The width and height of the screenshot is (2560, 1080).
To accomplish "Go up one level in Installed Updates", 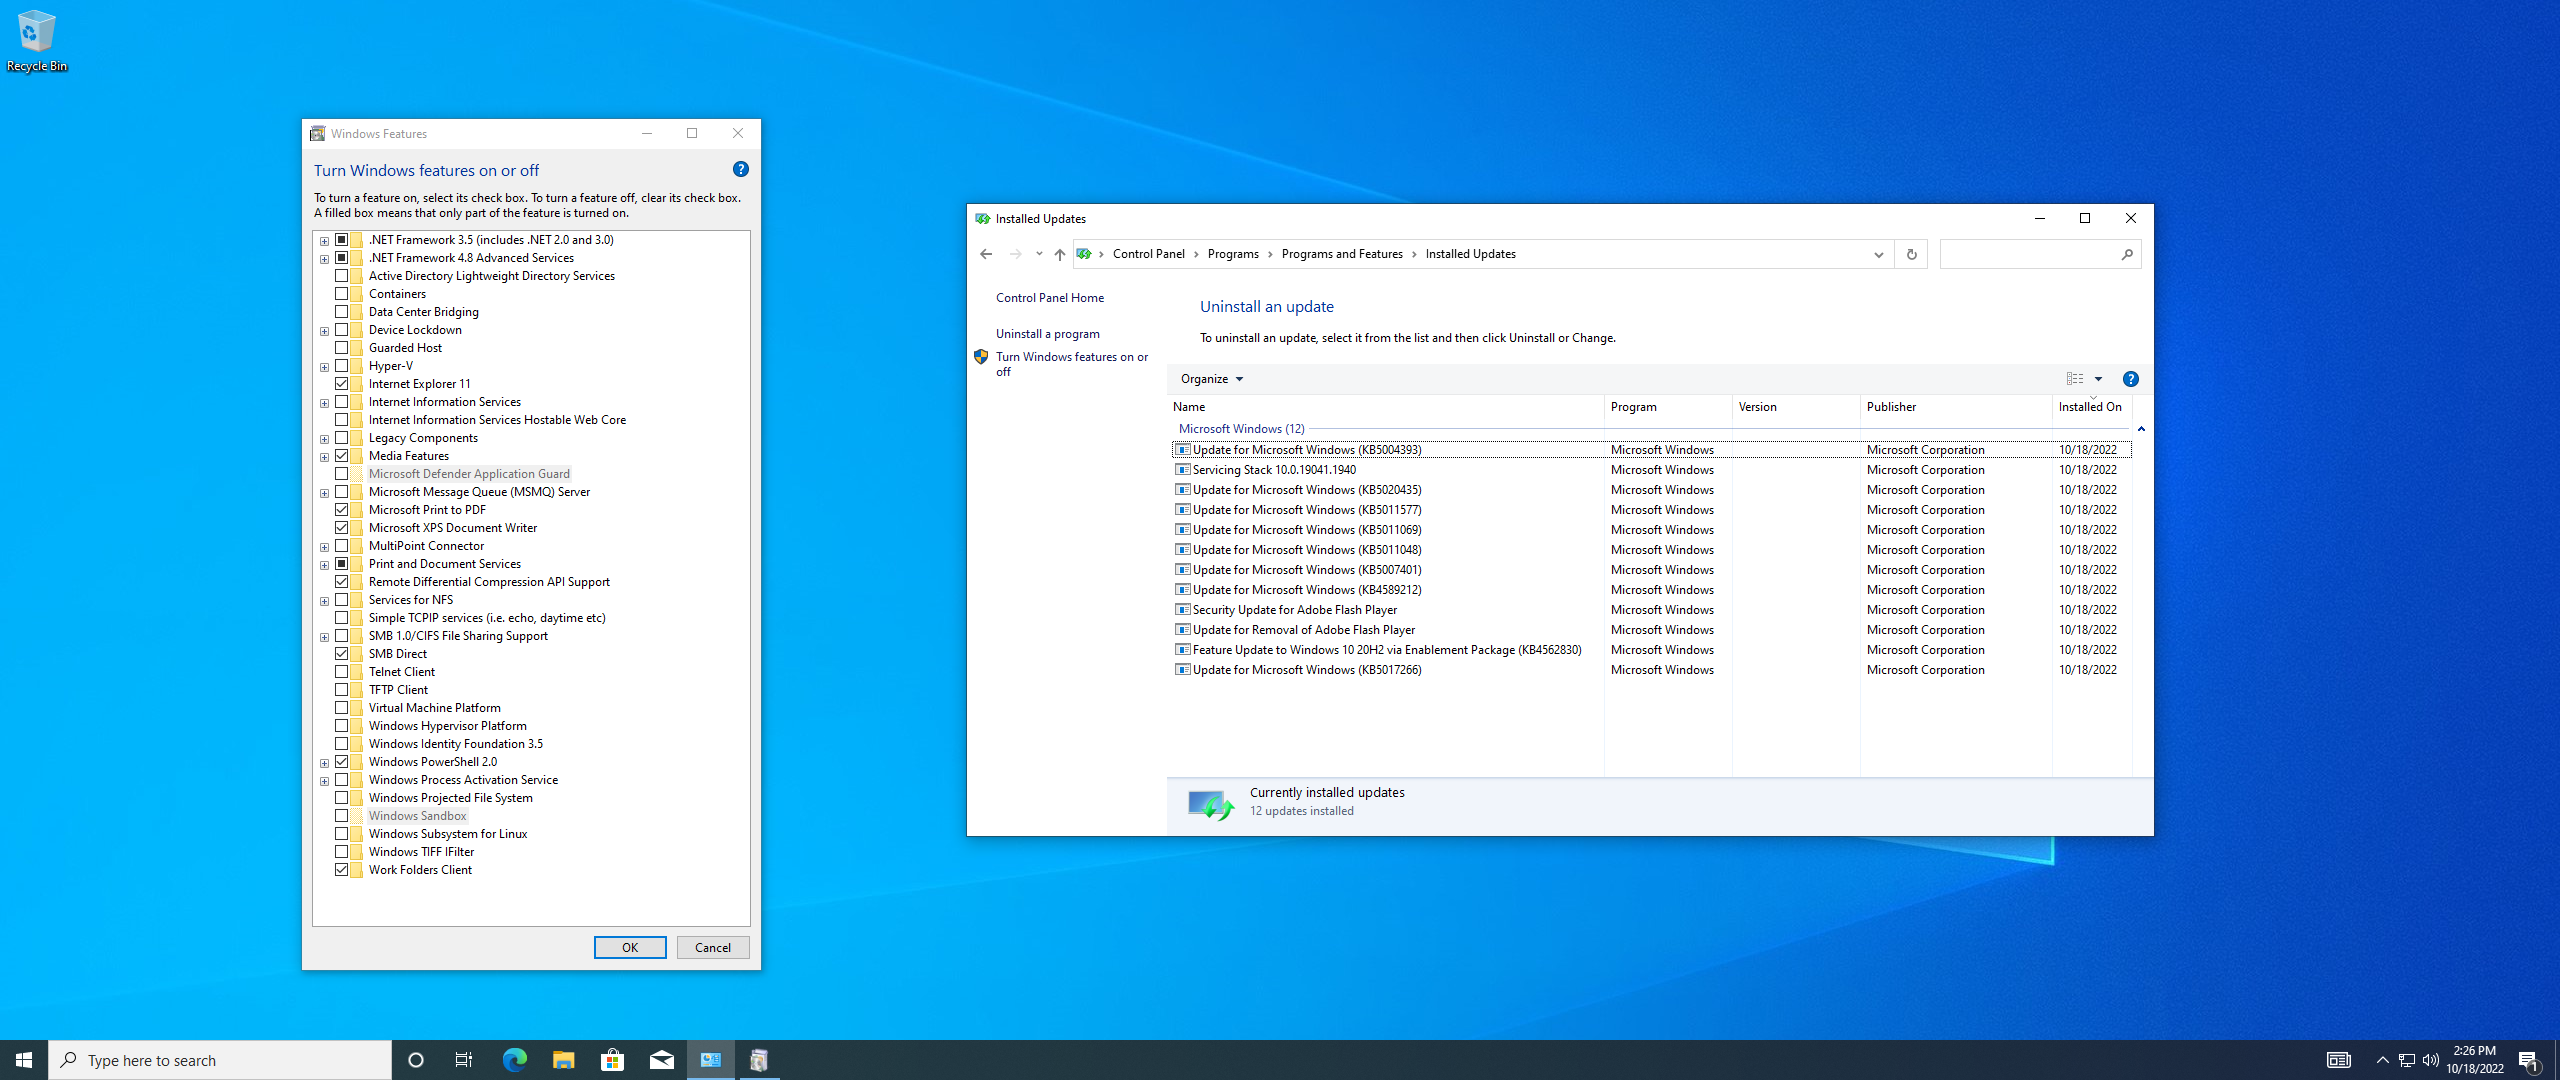I will tap(1059, 254).
